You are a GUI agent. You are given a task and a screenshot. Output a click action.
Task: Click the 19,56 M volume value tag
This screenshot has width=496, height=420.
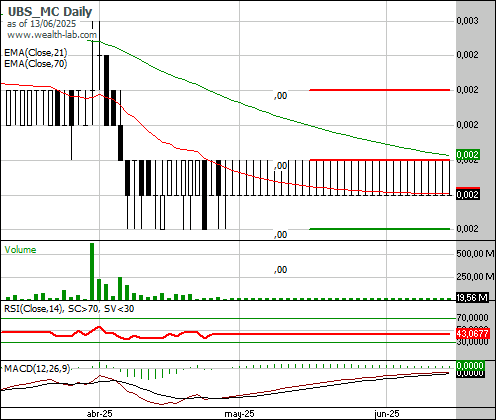click(x=472, y=297)
